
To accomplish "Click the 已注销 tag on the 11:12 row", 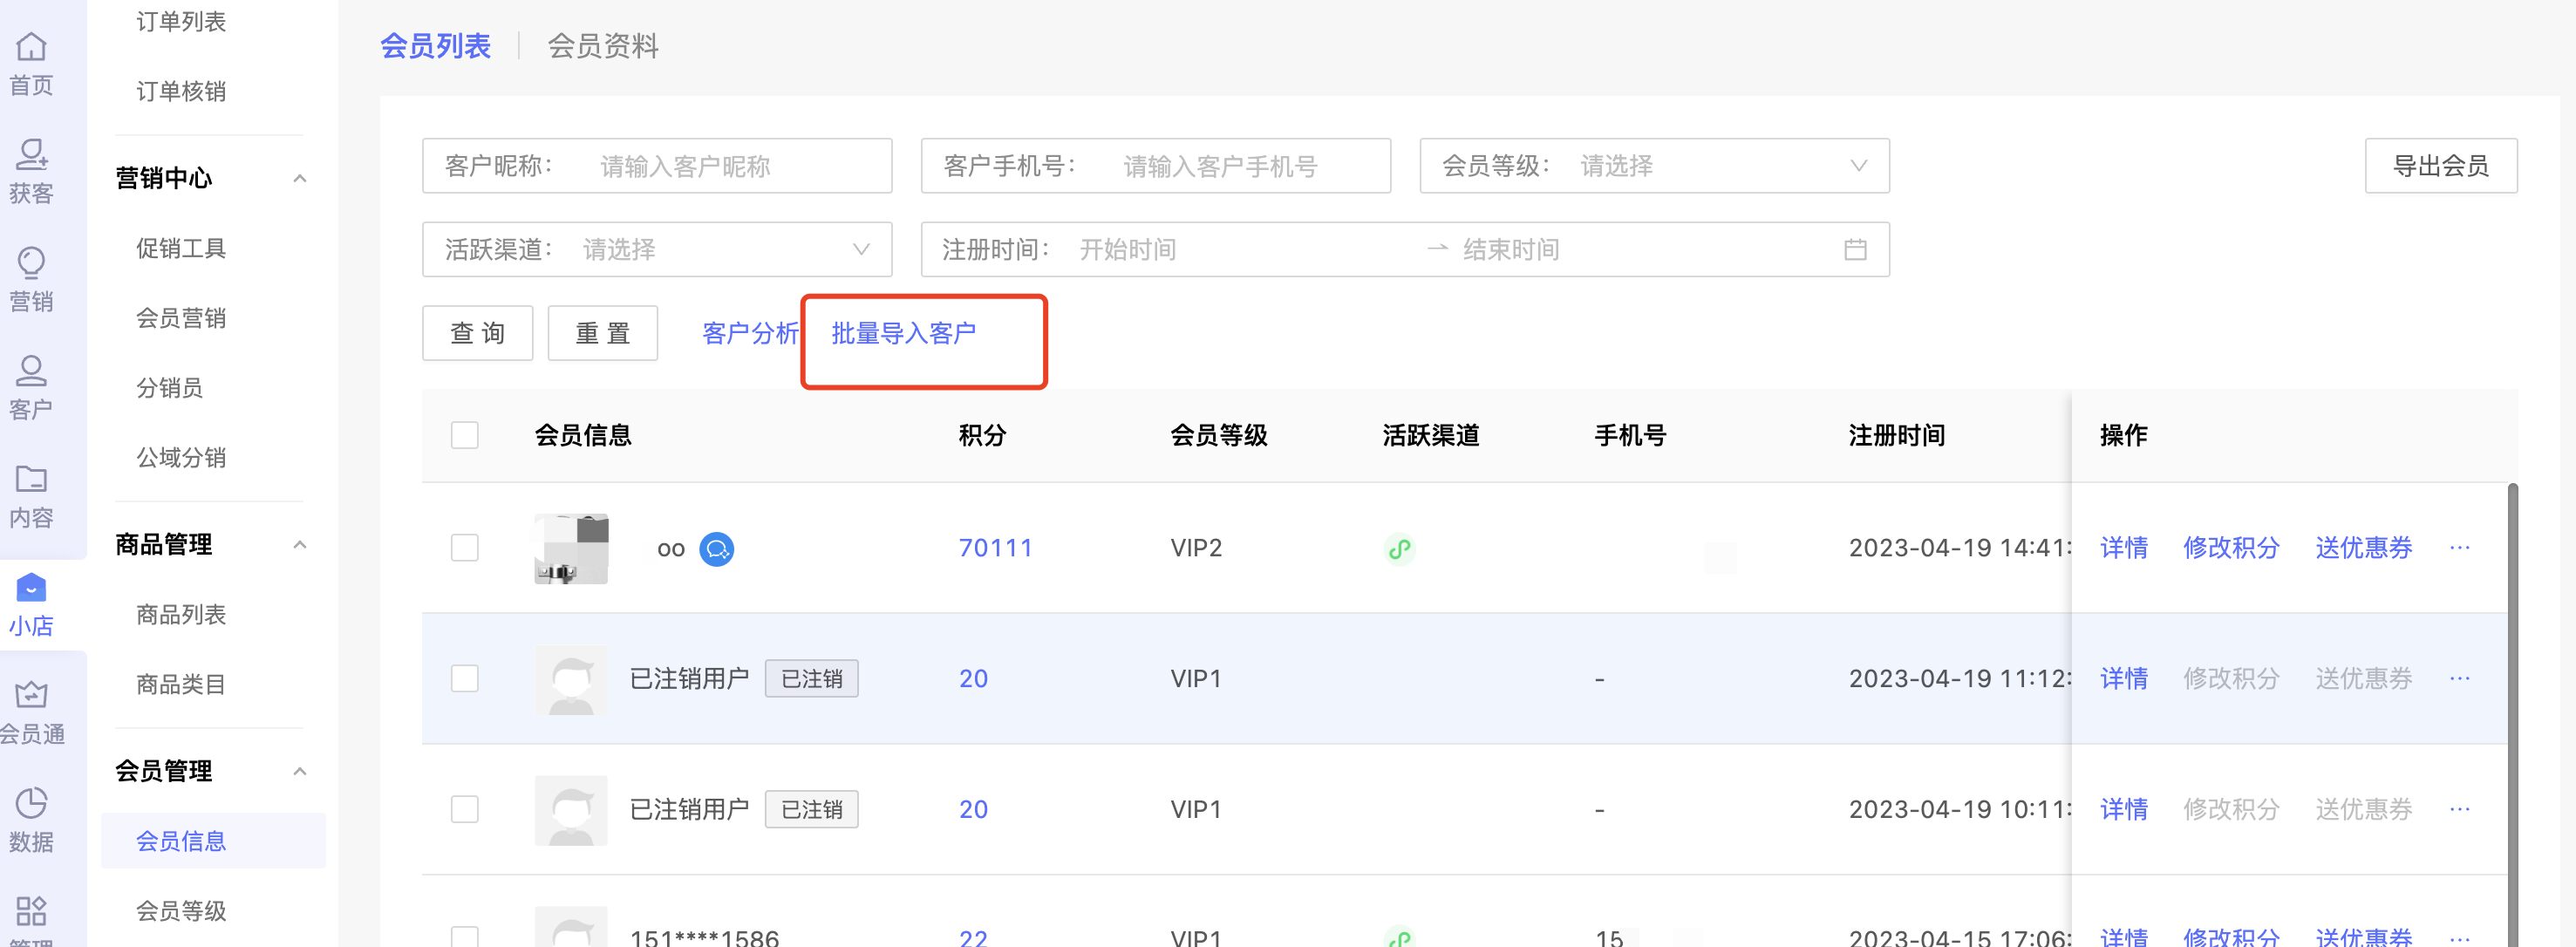I will pos(811,679).
